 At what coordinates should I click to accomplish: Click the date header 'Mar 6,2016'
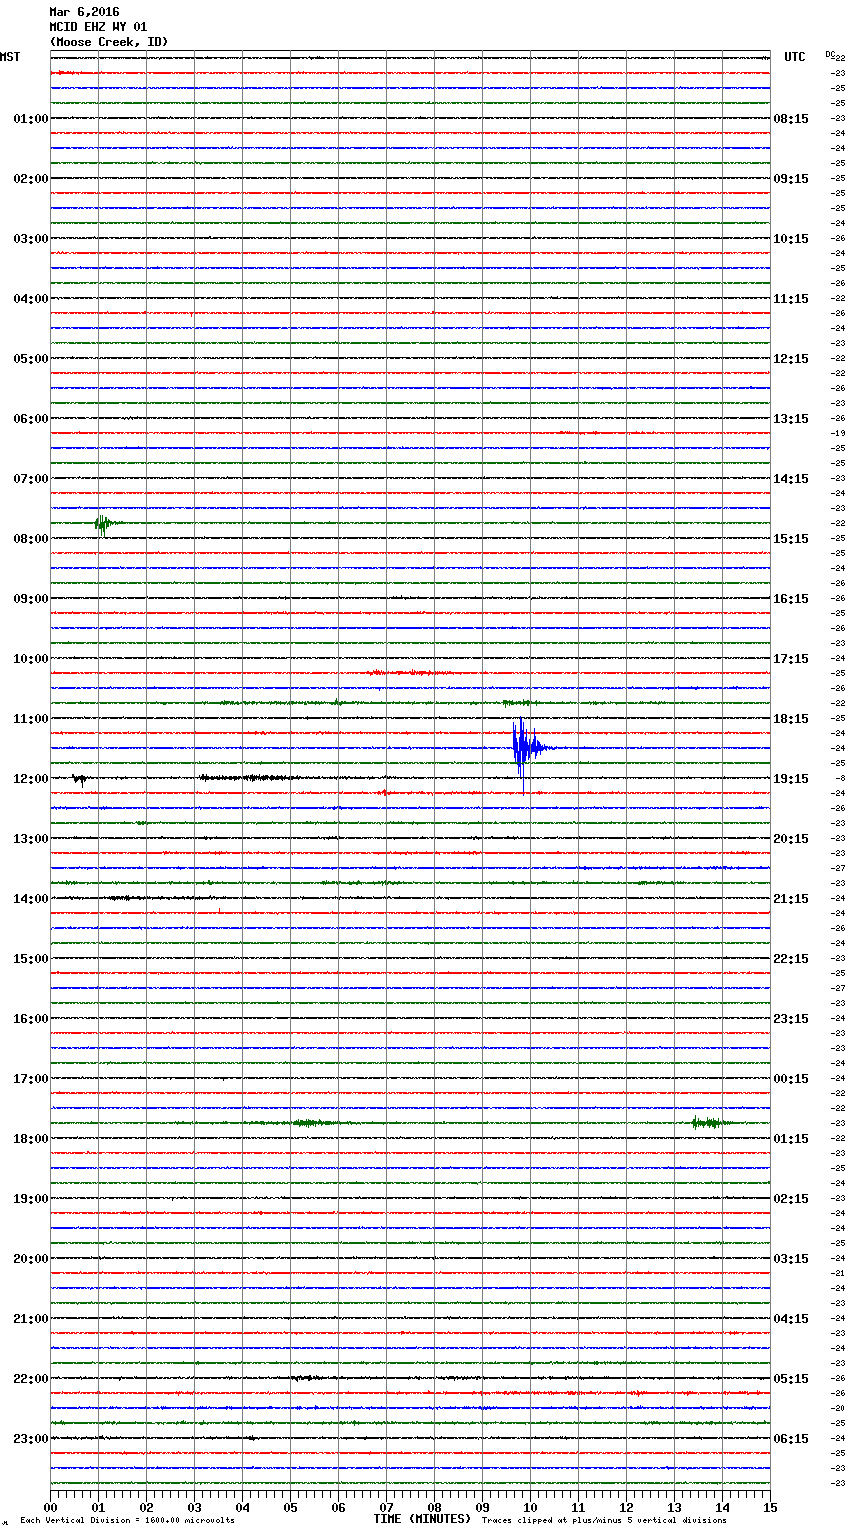(84, 12)
